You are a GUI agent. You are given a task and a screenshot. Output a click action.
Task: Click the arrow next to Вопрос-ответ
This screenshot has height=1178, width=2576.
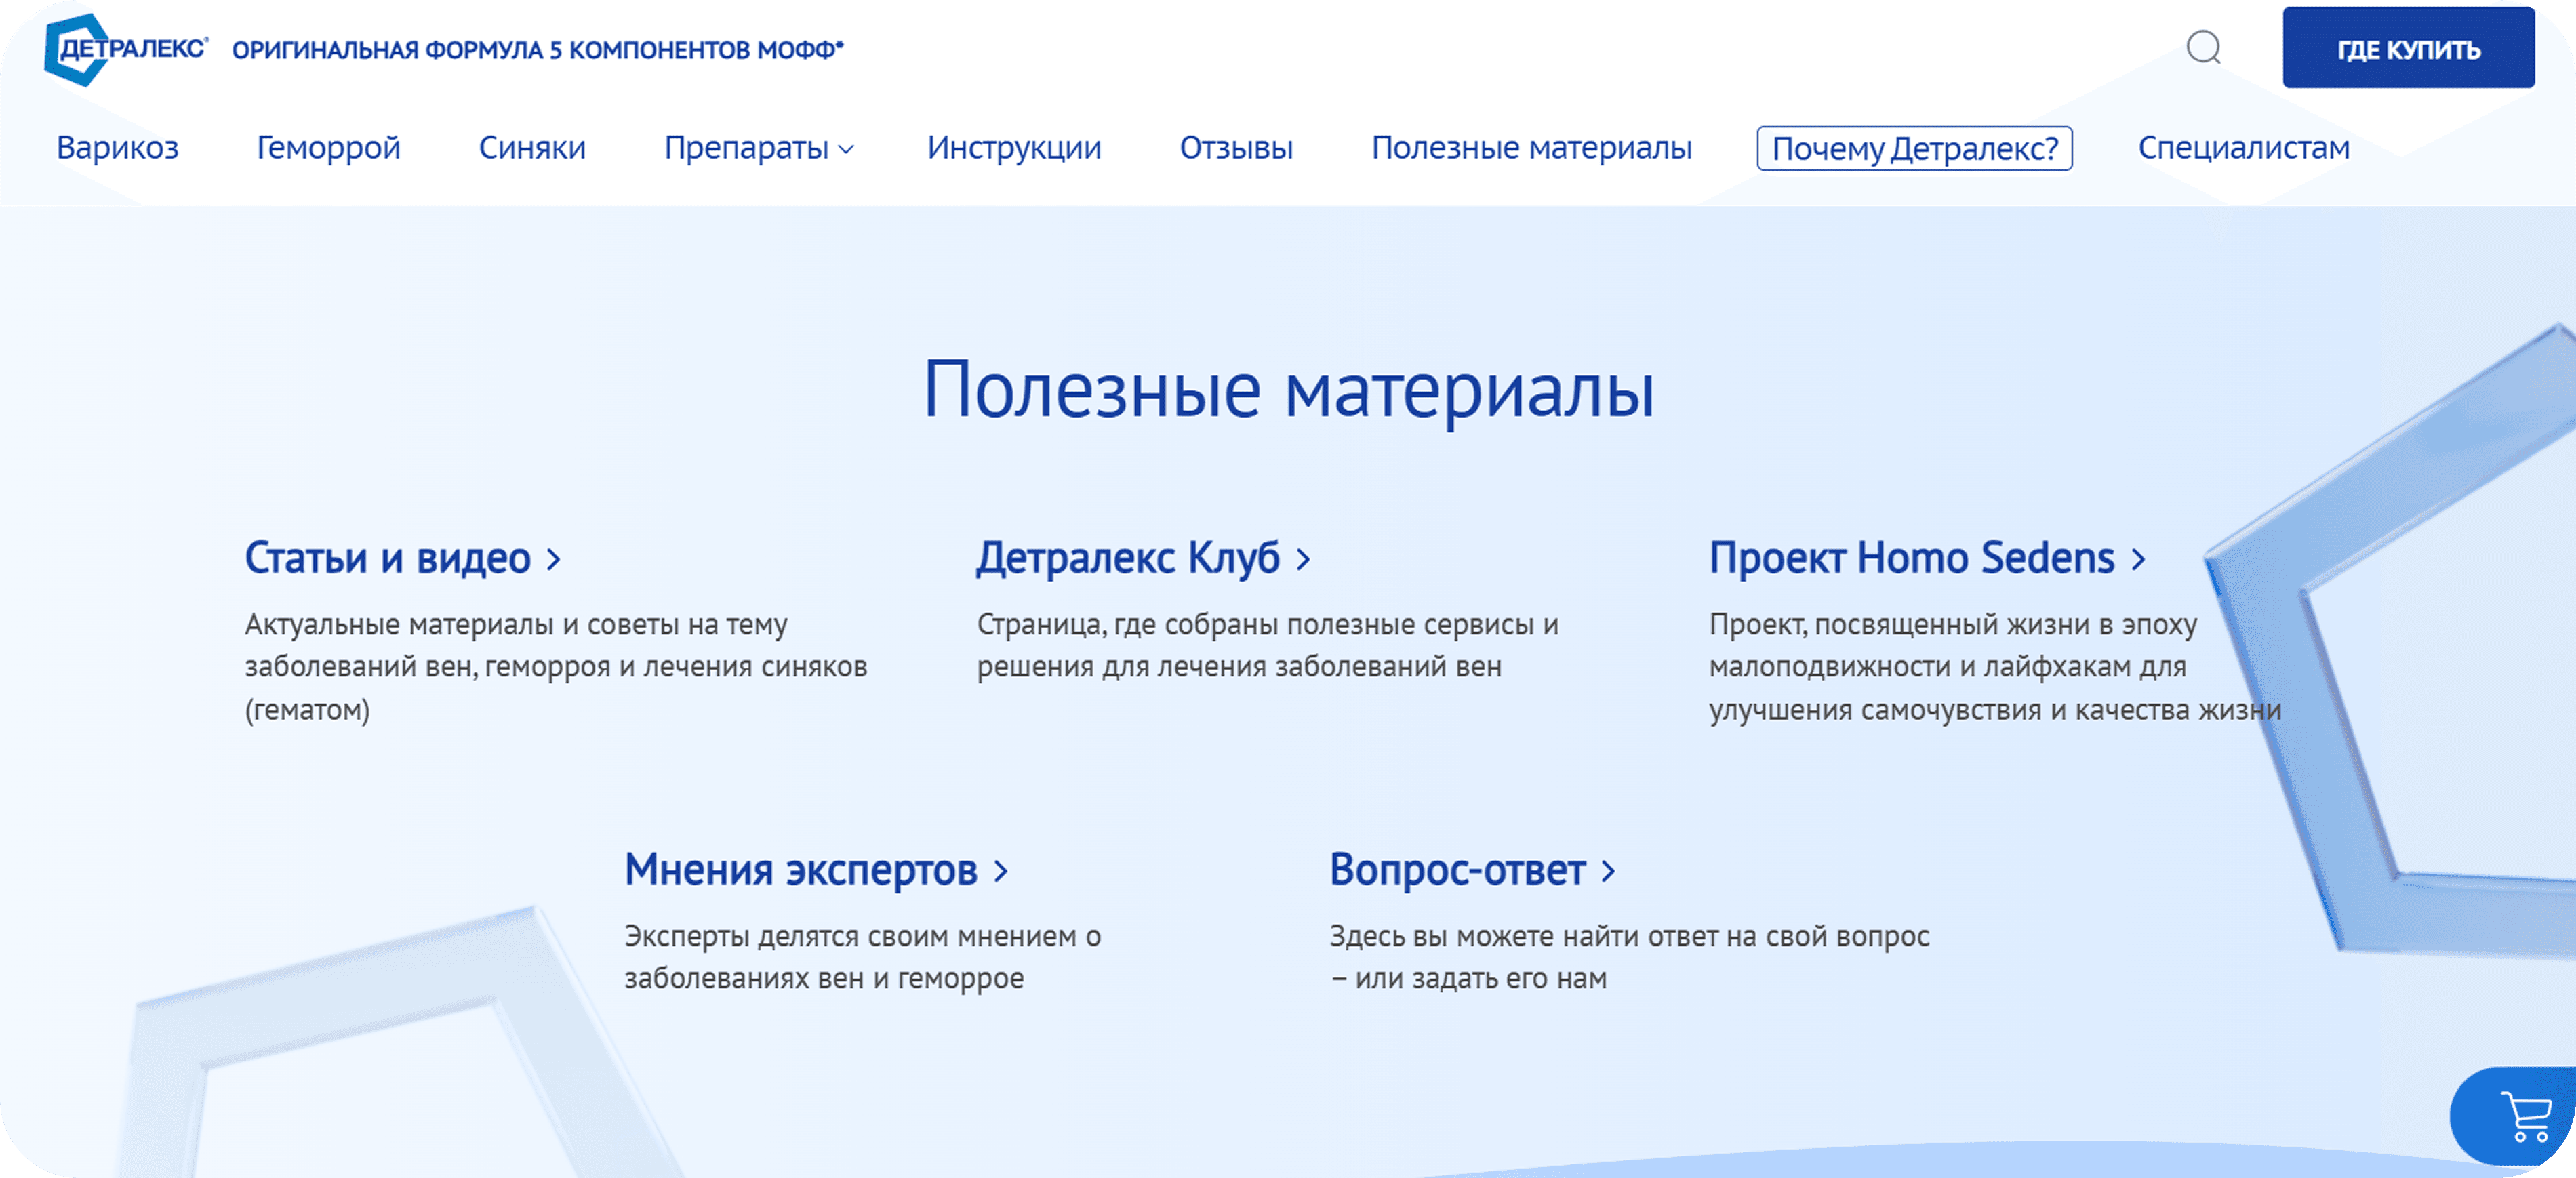click(x=1608, y=871)
